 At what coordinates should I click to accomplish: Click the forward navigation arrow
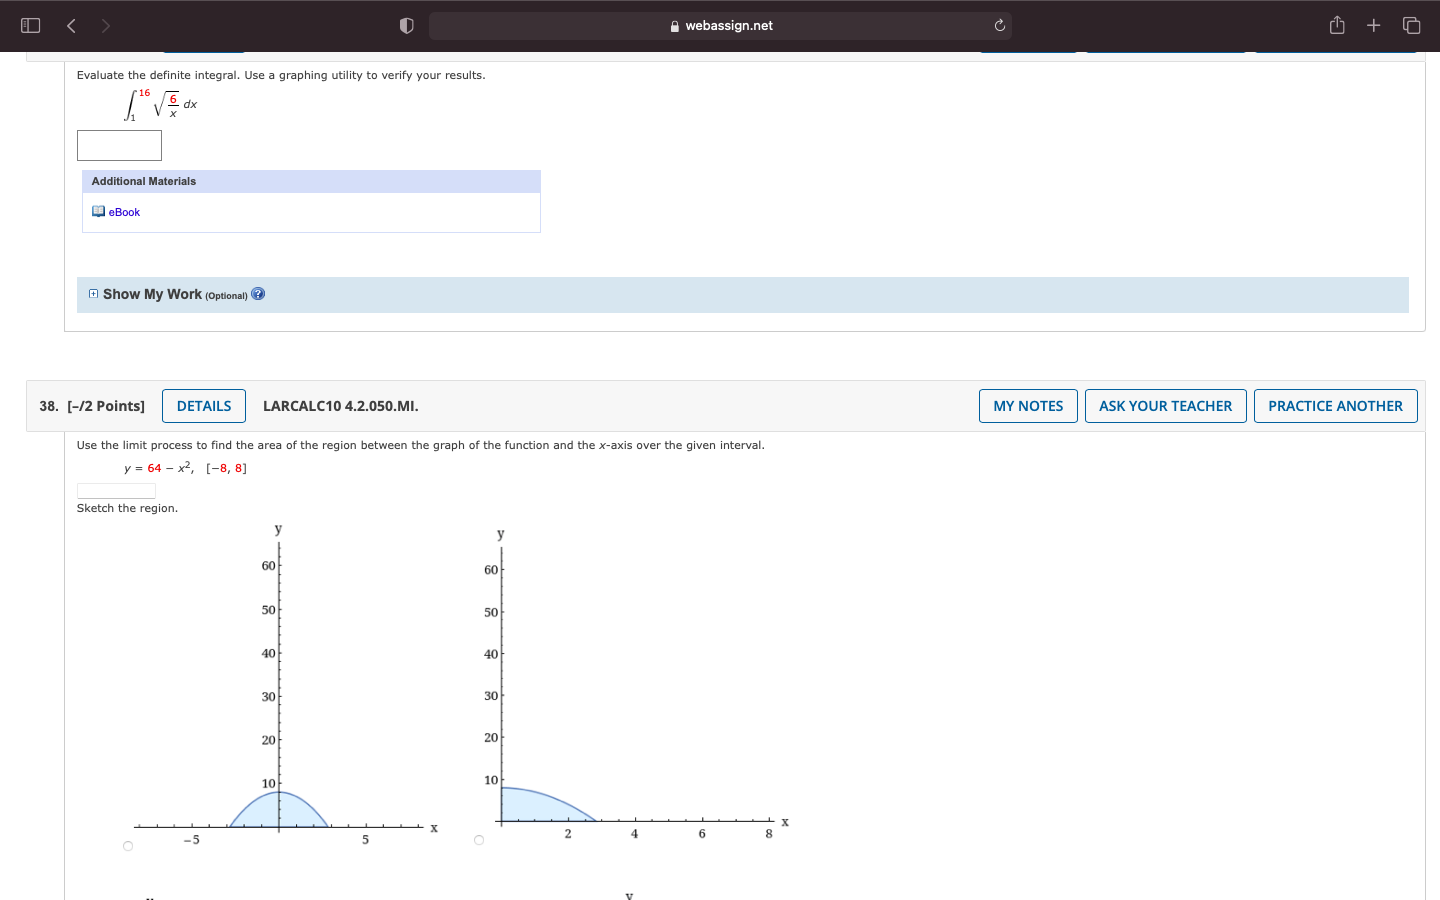coord(105,25)
